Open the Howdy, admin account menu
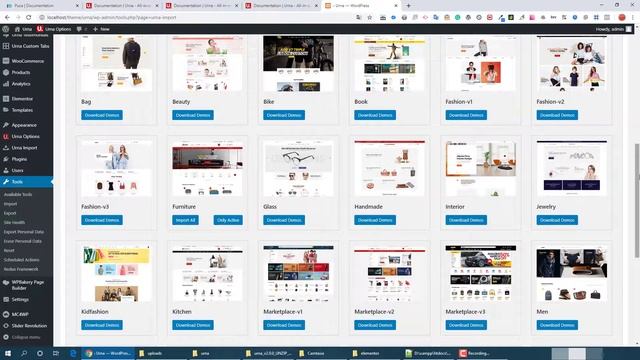The height and width of the screenshot is (360, 640). (614, 29)
